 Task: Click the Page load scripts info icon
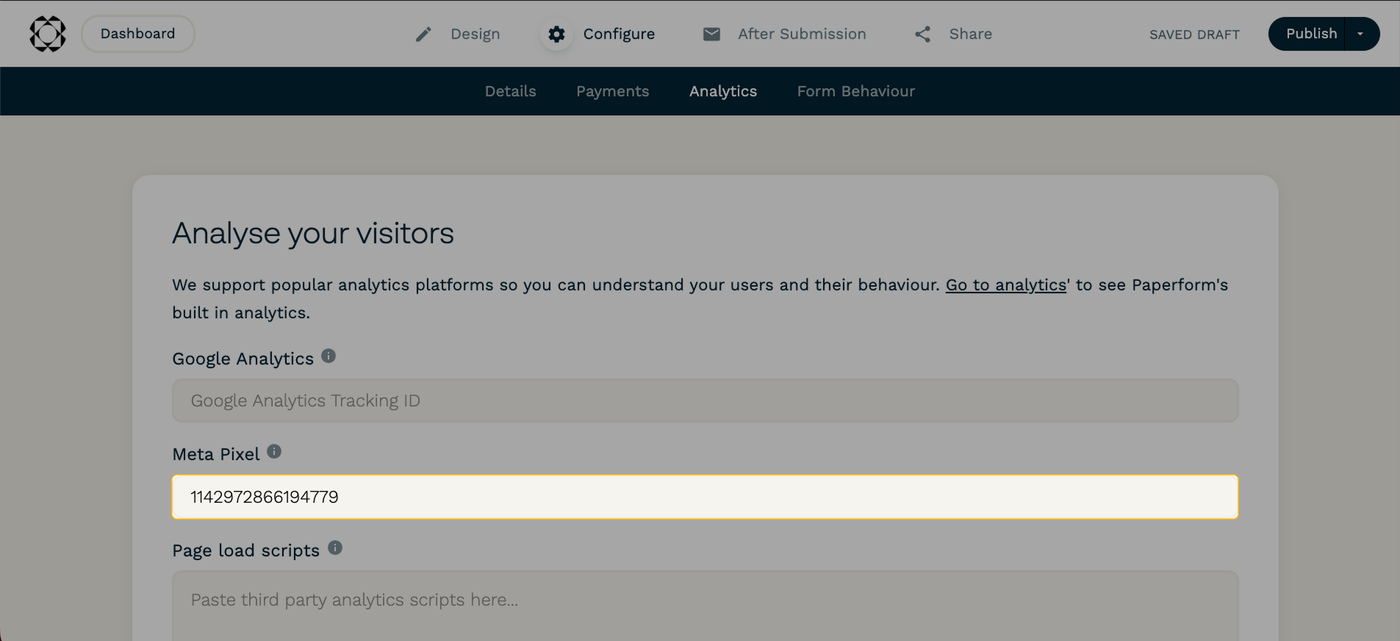[x=335, y=547]
